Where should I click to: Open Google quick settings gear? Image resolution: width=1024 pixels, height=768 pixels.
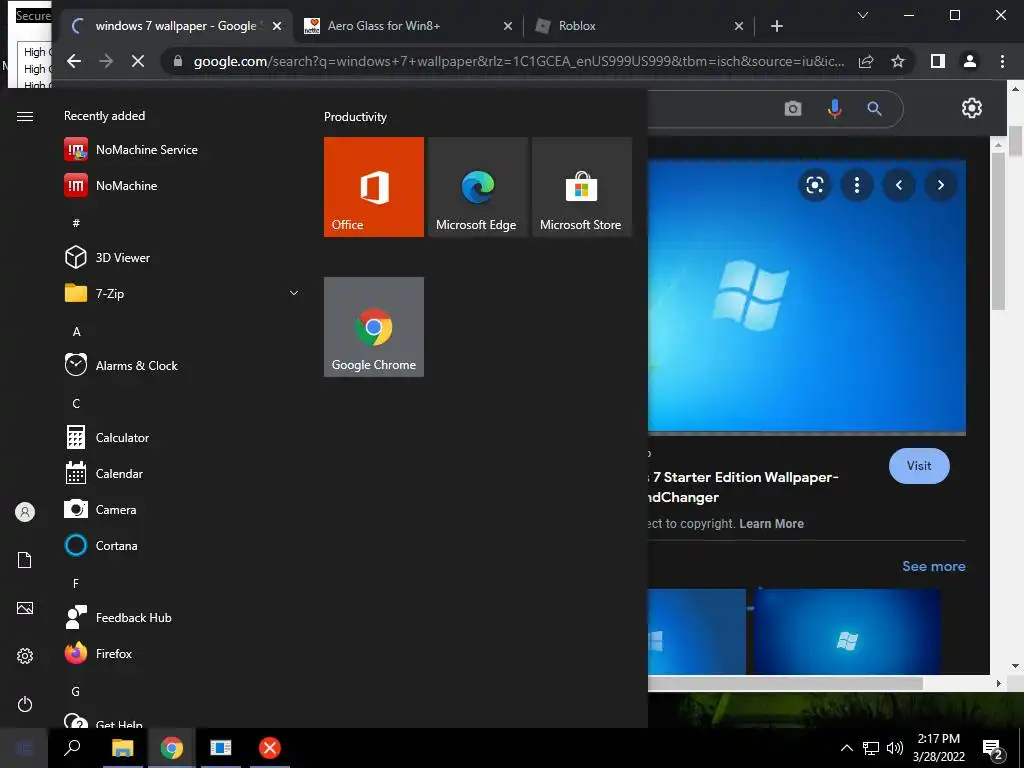point(972,108)
